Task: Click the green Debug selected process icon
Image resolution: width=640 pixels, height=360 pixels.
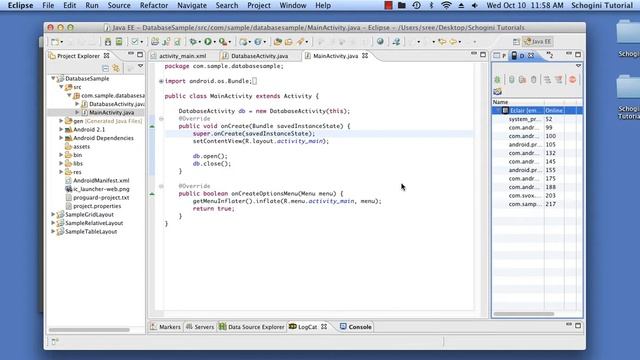Action: (x=497, y=80)
